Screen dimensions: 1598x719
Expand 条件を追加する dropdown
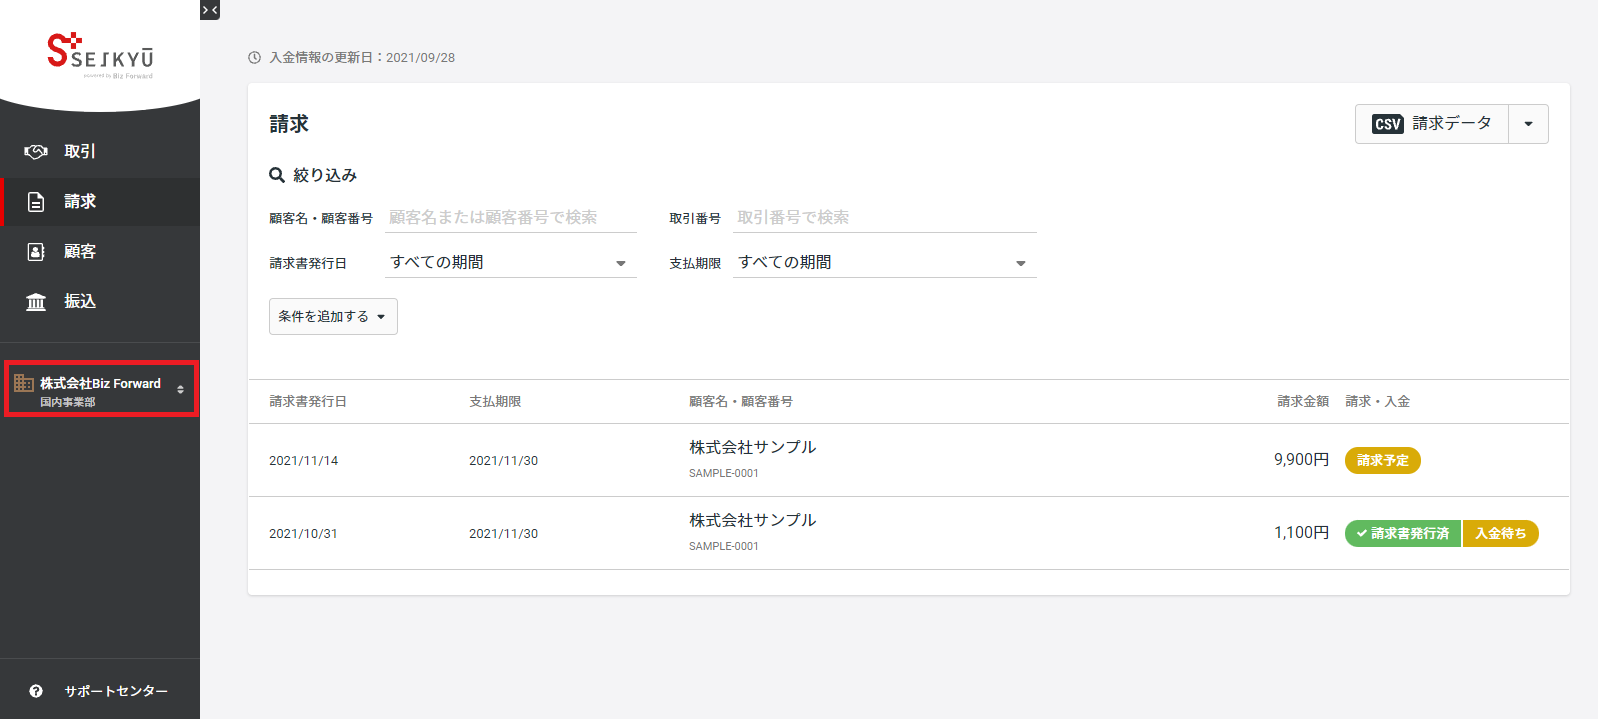333,316
